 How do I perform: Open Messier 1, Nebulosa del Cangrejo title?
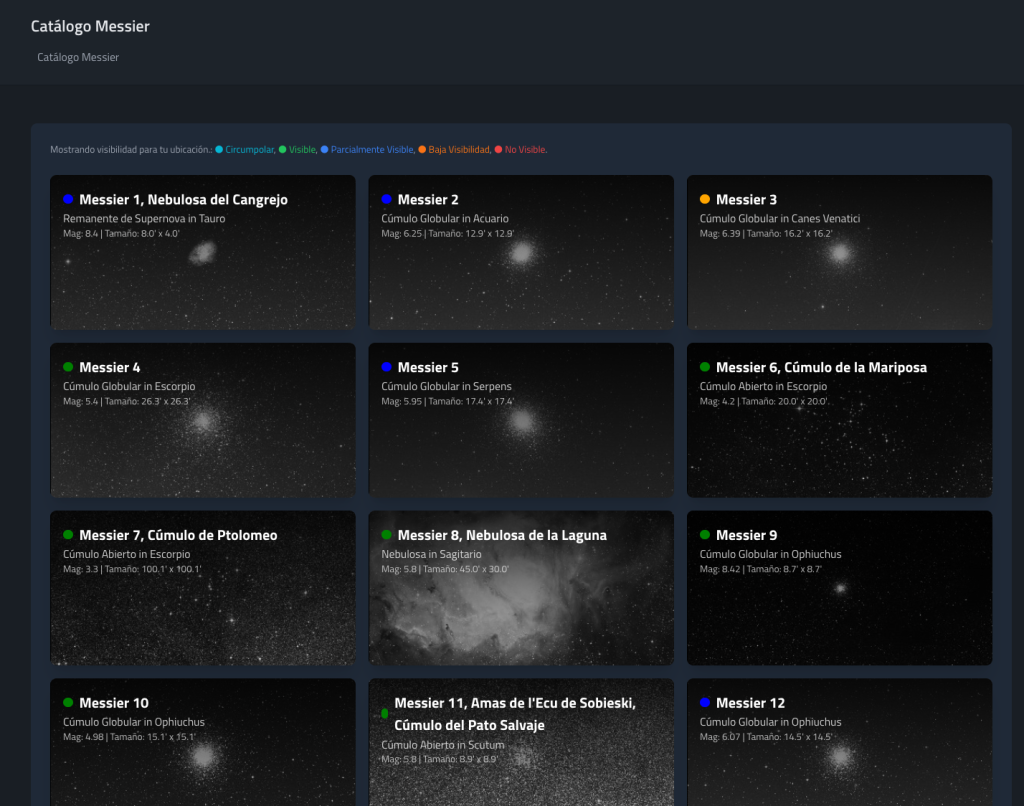pos(184,200)
